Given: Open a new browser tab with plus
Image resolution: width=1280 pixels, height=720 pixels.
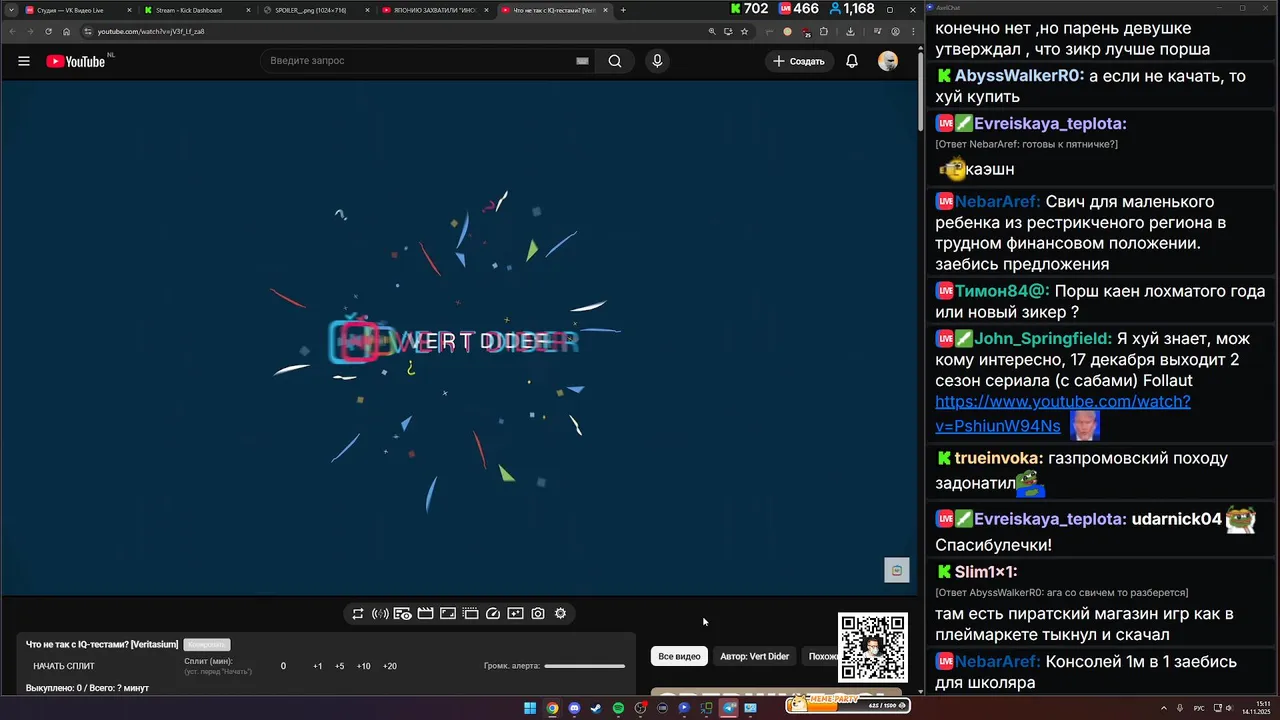Looking at the screenshot, I should 623,10.
